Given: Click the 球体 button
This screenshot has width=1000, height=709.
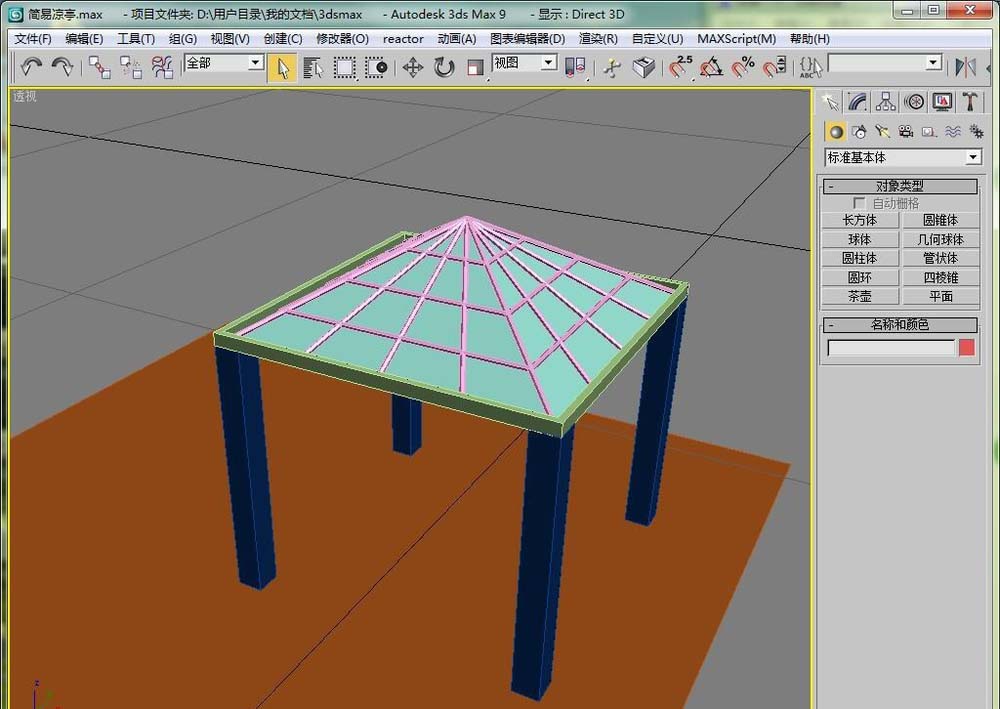Looking at the screenshot, I should click(860, 240).
